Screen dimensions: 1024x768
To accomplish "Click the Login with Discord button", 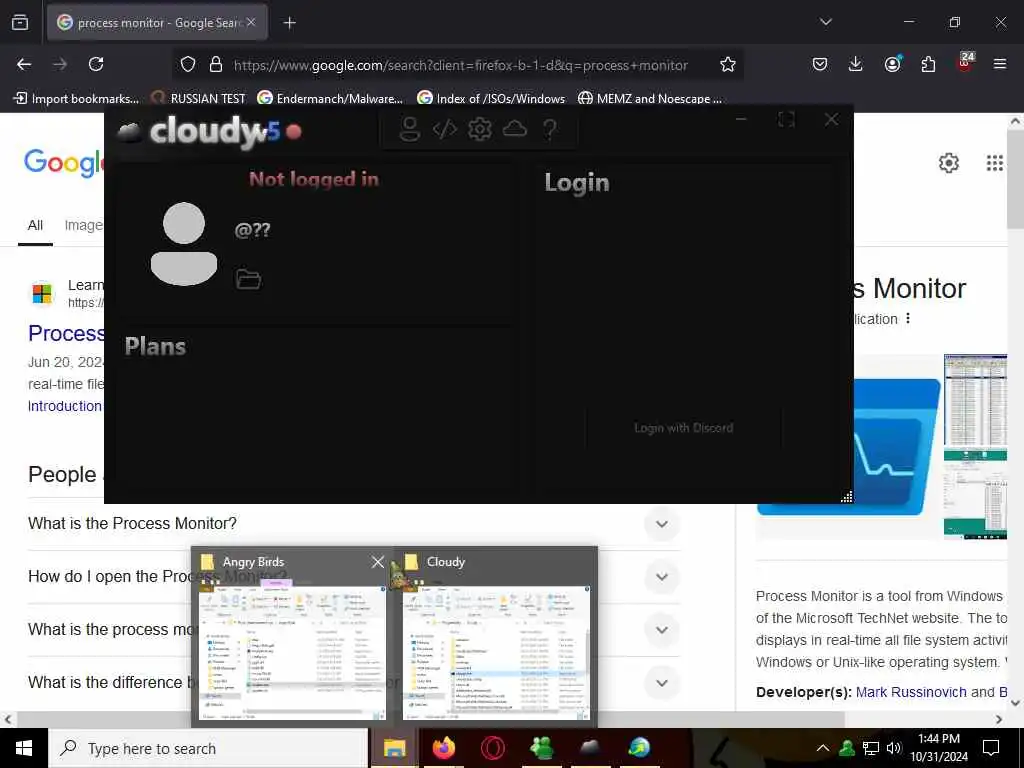I will pos(683,428).
